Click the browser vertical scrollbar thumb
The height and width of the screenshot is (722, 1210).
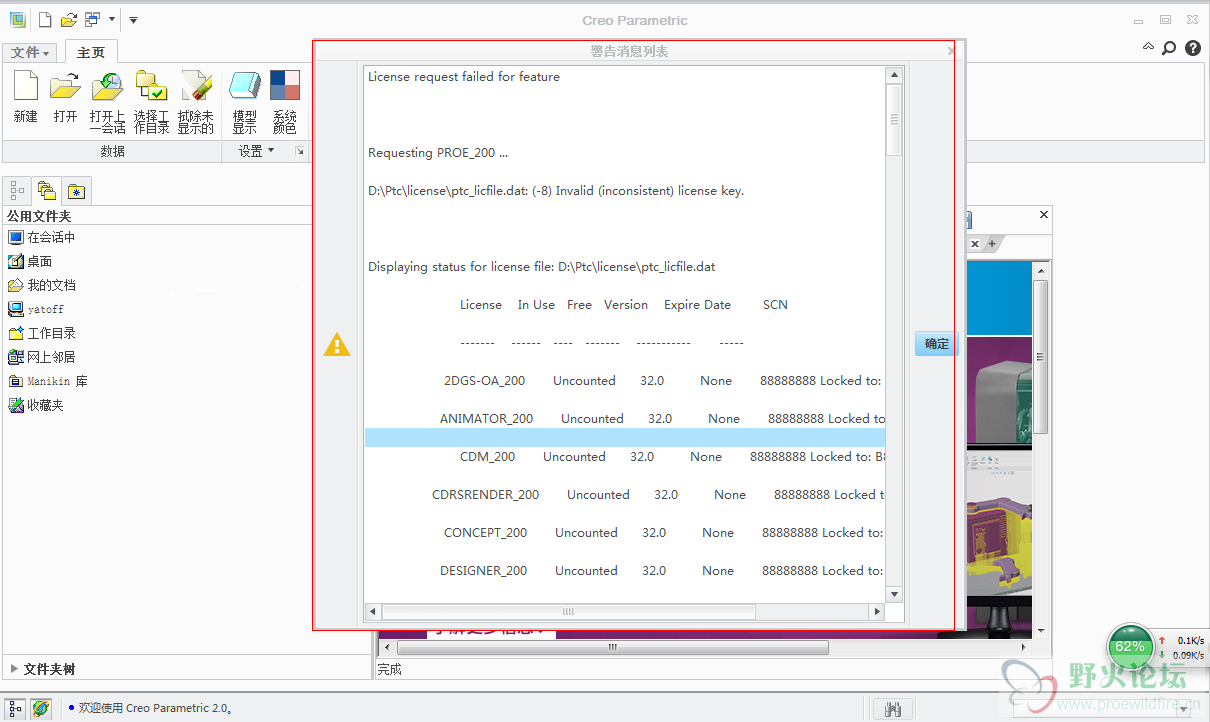pyautogui.click(x=1040, y=356)
